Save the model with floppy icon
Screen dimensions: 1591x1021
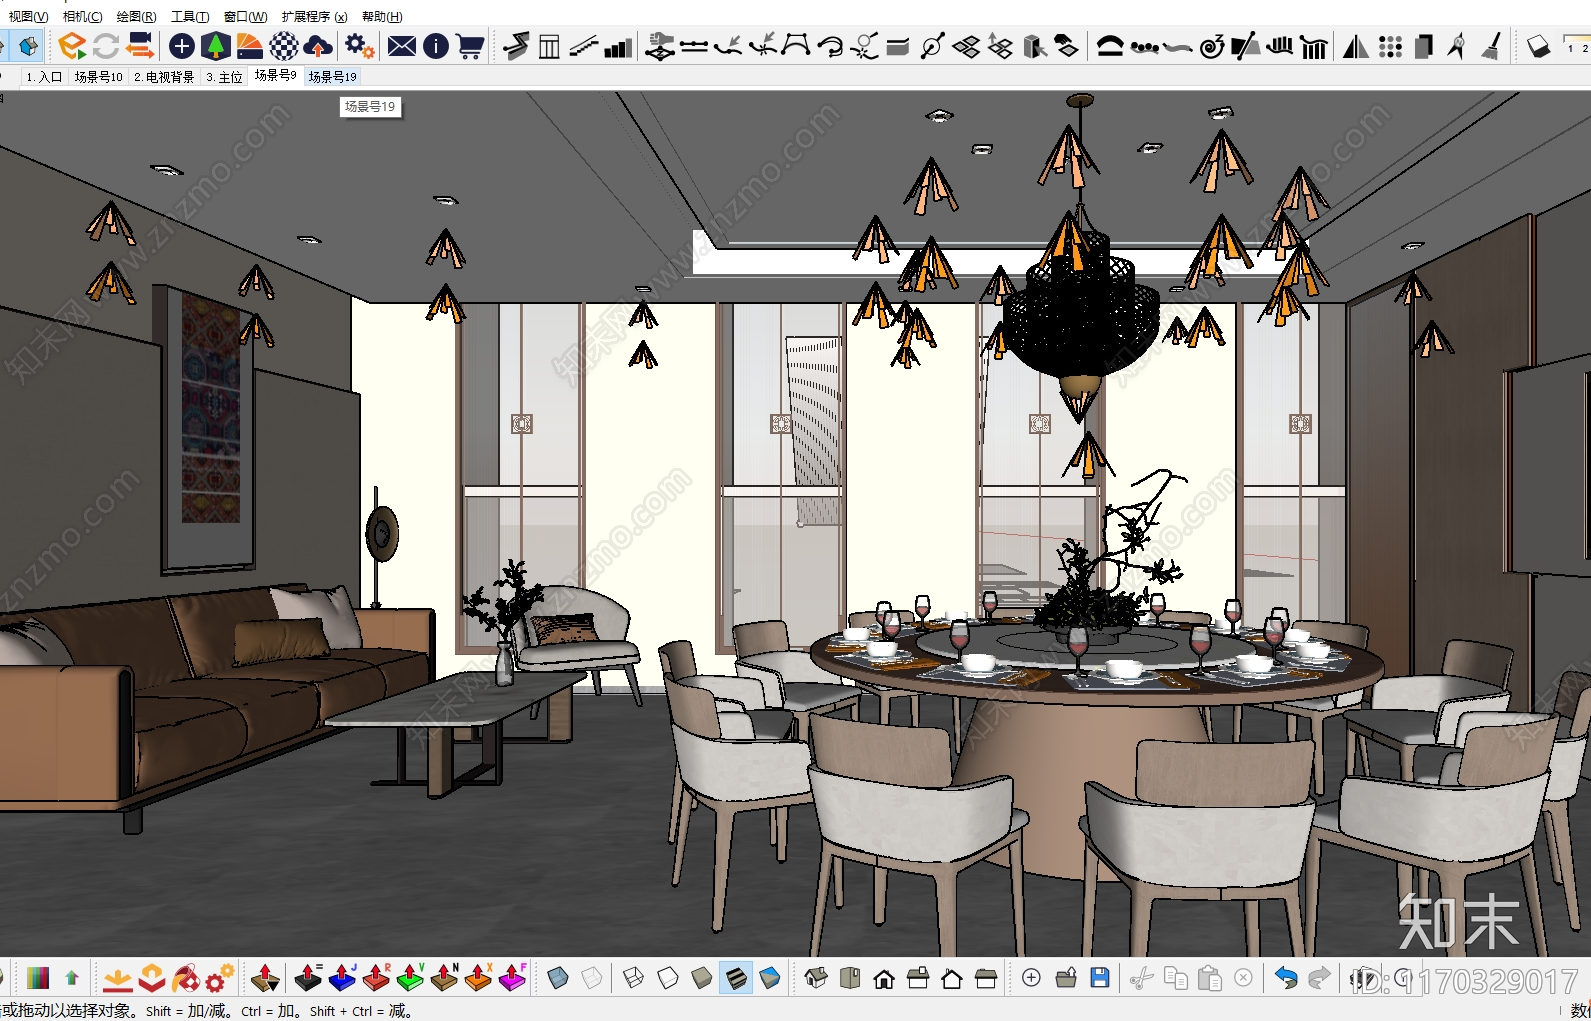click(x=1100, y=978)
